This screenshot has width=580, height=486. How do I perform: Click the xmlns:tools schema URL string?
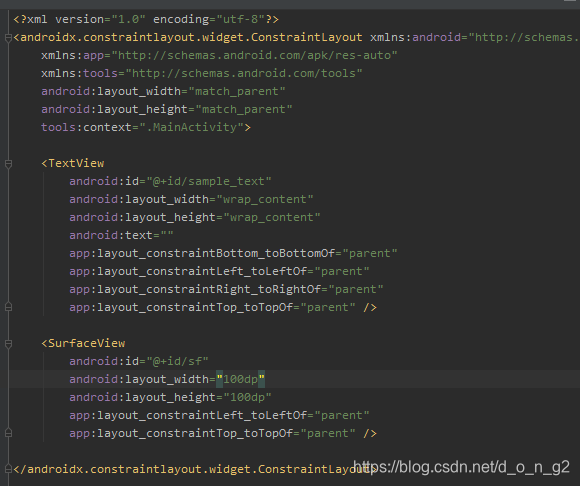244,73
